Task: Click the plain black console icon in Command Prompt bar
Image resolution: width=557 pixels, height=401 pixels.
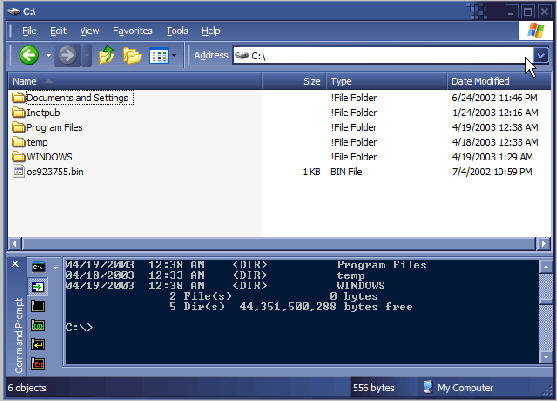Action: pyautogui.click(x=38, y=306)
